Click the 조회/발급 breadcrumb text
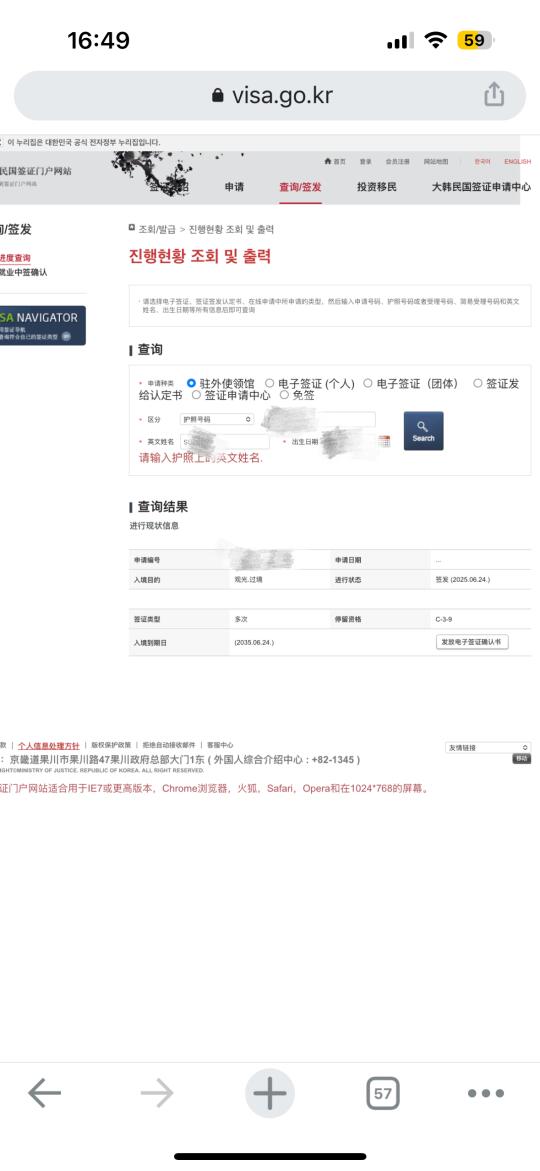 [157, 229]
